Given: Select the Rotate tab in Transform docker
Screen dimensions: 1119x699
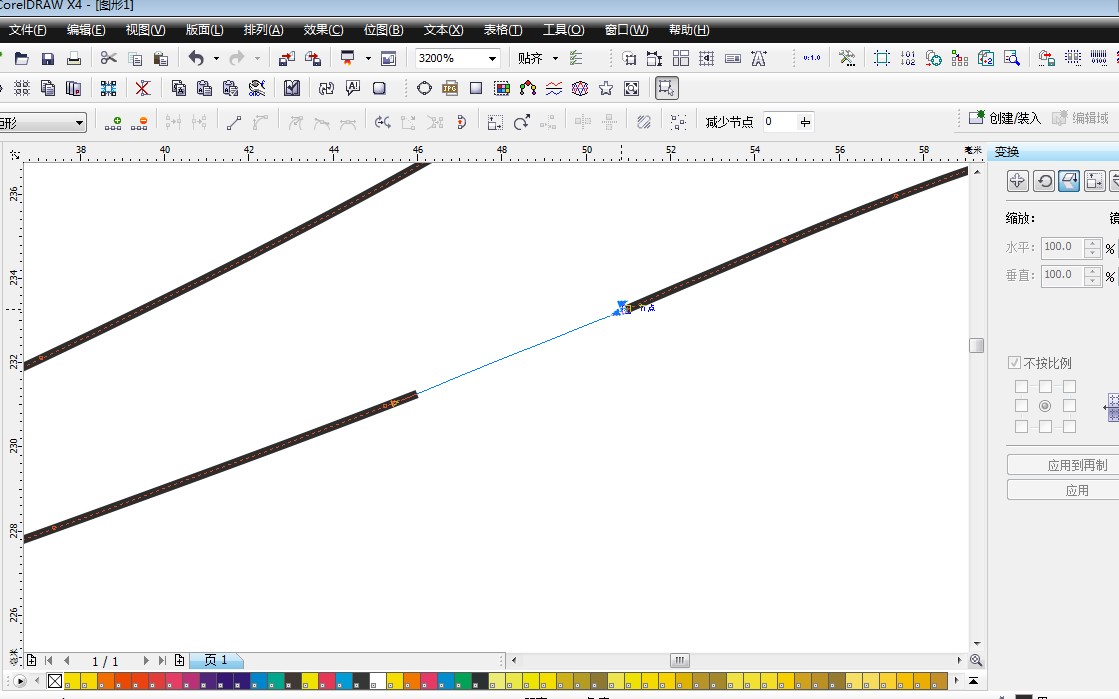Looking at the screenshot, I should [1044, 181].
